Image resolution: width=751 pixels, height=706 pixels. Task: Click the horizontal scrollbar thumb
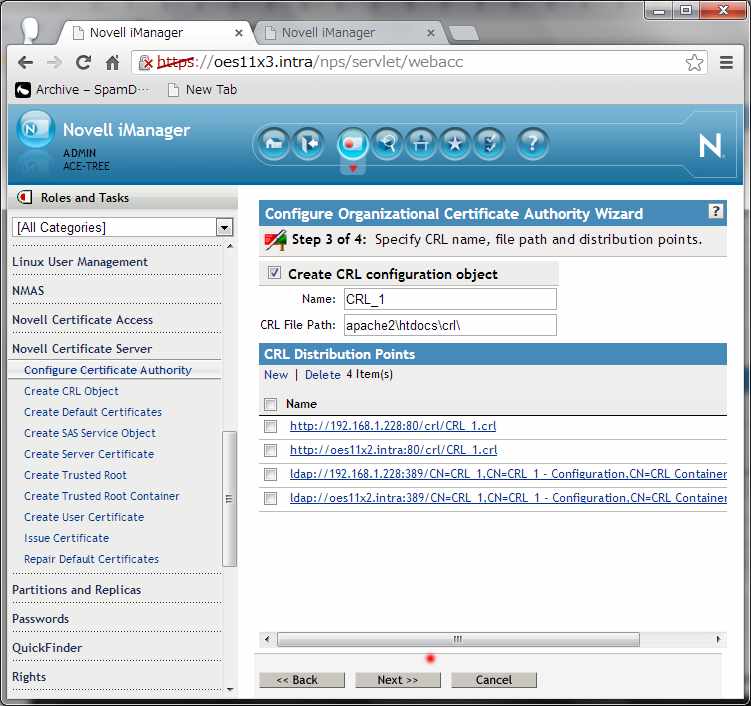tap(458, 639)
